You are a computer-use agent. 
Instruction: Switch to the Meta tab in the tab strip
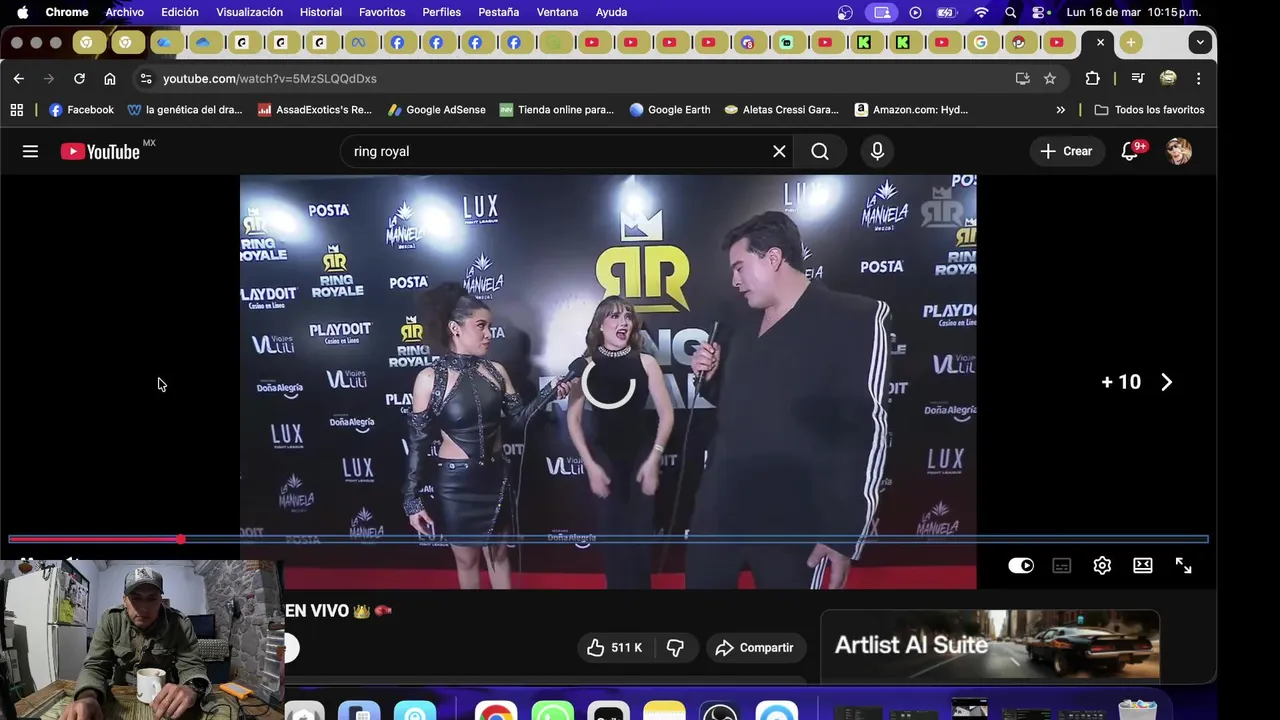coord(358,42)
